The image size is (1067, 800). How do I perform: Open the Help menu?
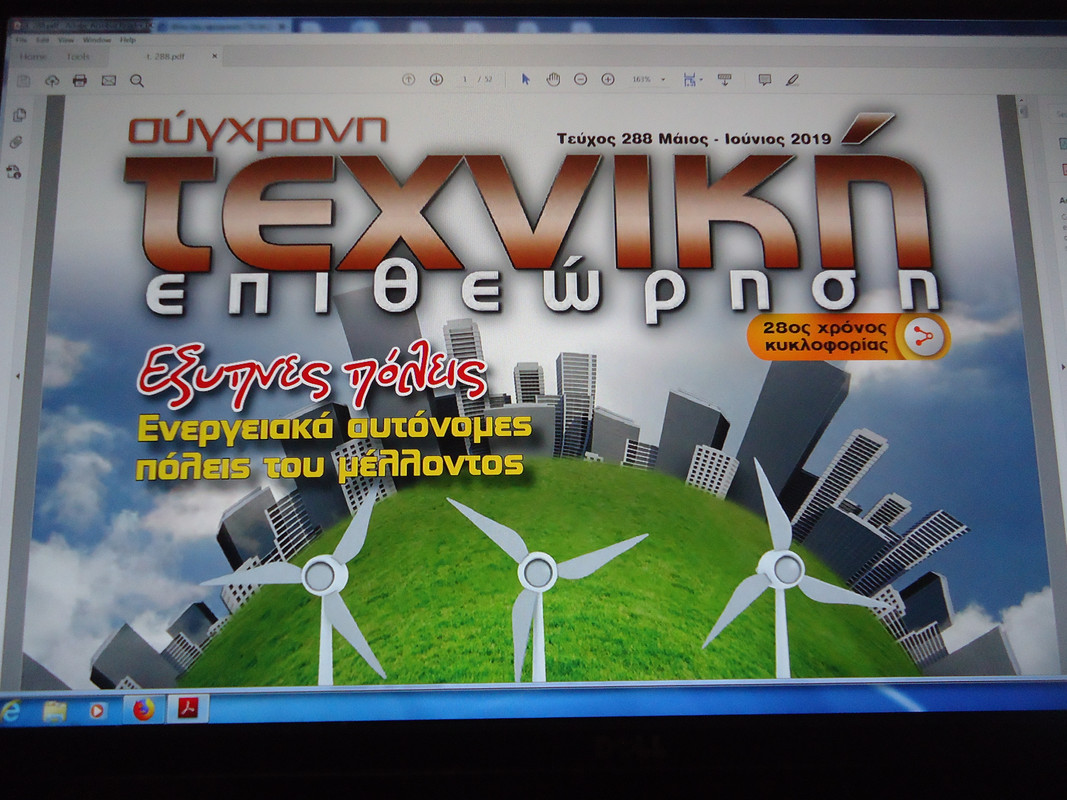tap(128, 40)
